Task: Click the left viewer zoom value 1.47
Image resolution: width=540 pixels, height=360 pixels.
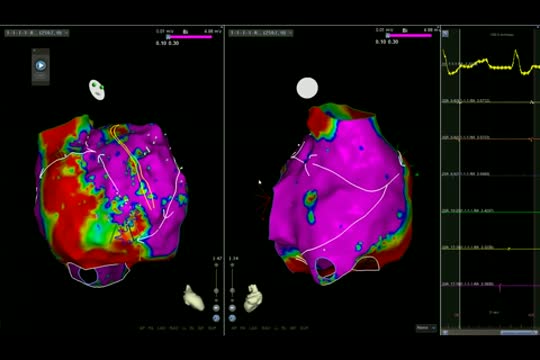Action: tap(217, 258)
